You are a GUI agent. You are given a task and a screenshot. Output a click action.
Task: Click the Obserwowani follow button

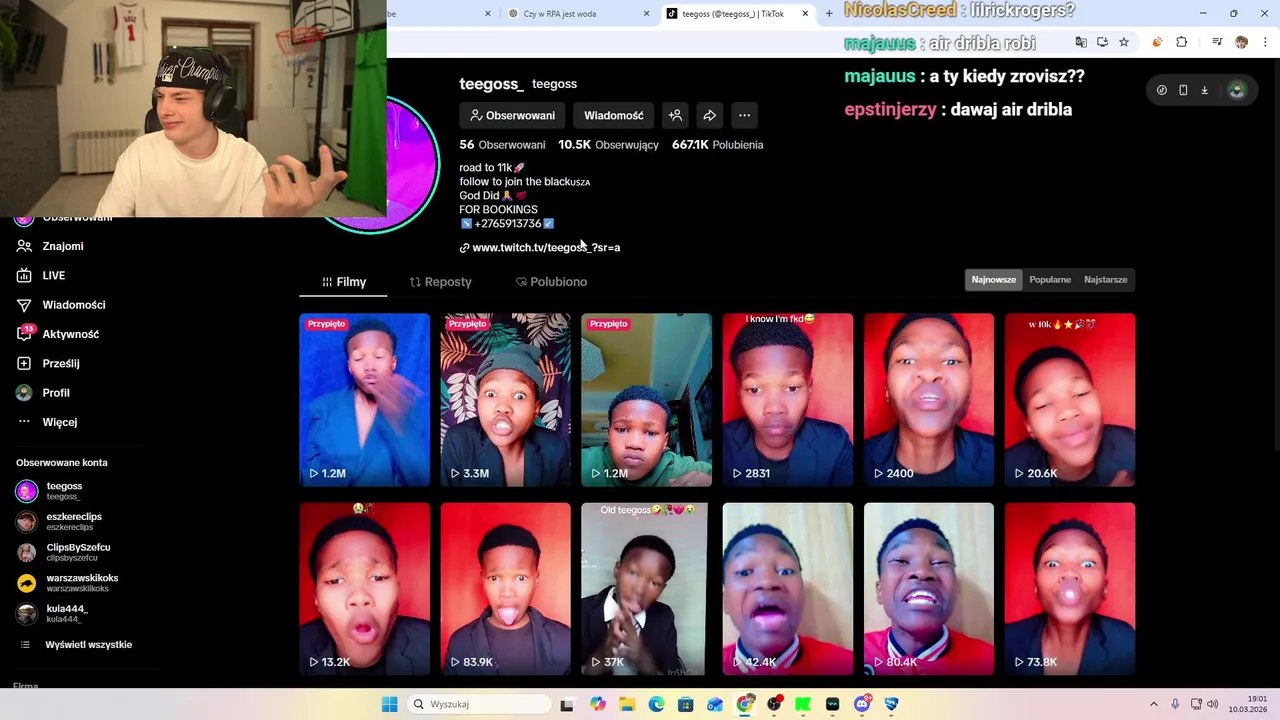pos(512,115)
